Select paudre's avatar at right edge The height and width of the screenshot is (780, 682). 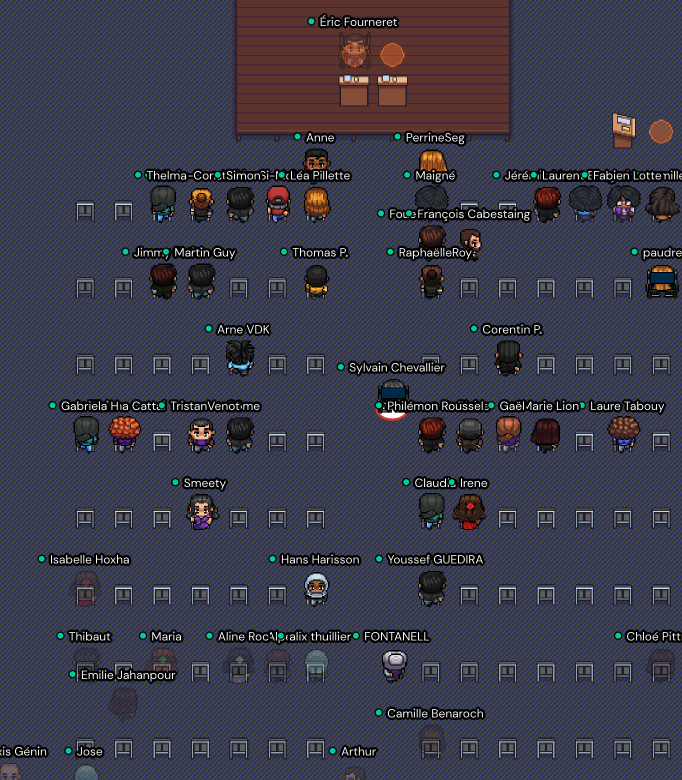[662, 282]
